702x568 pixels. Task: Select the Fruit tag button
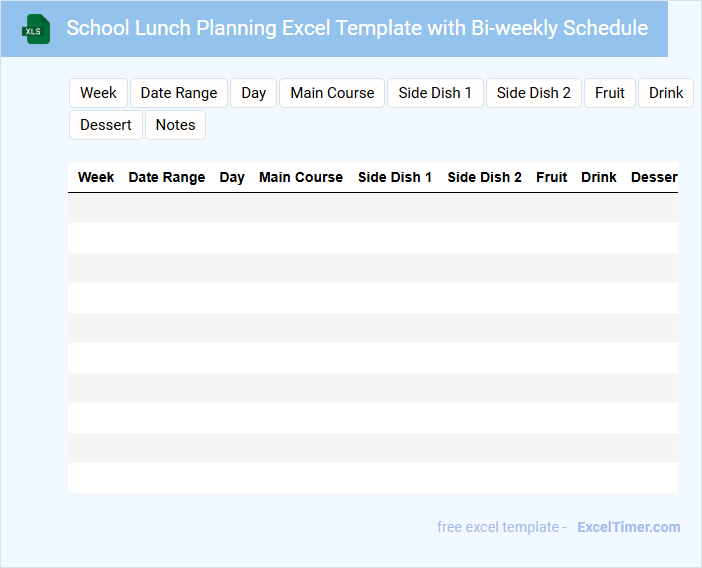(610, 93)
